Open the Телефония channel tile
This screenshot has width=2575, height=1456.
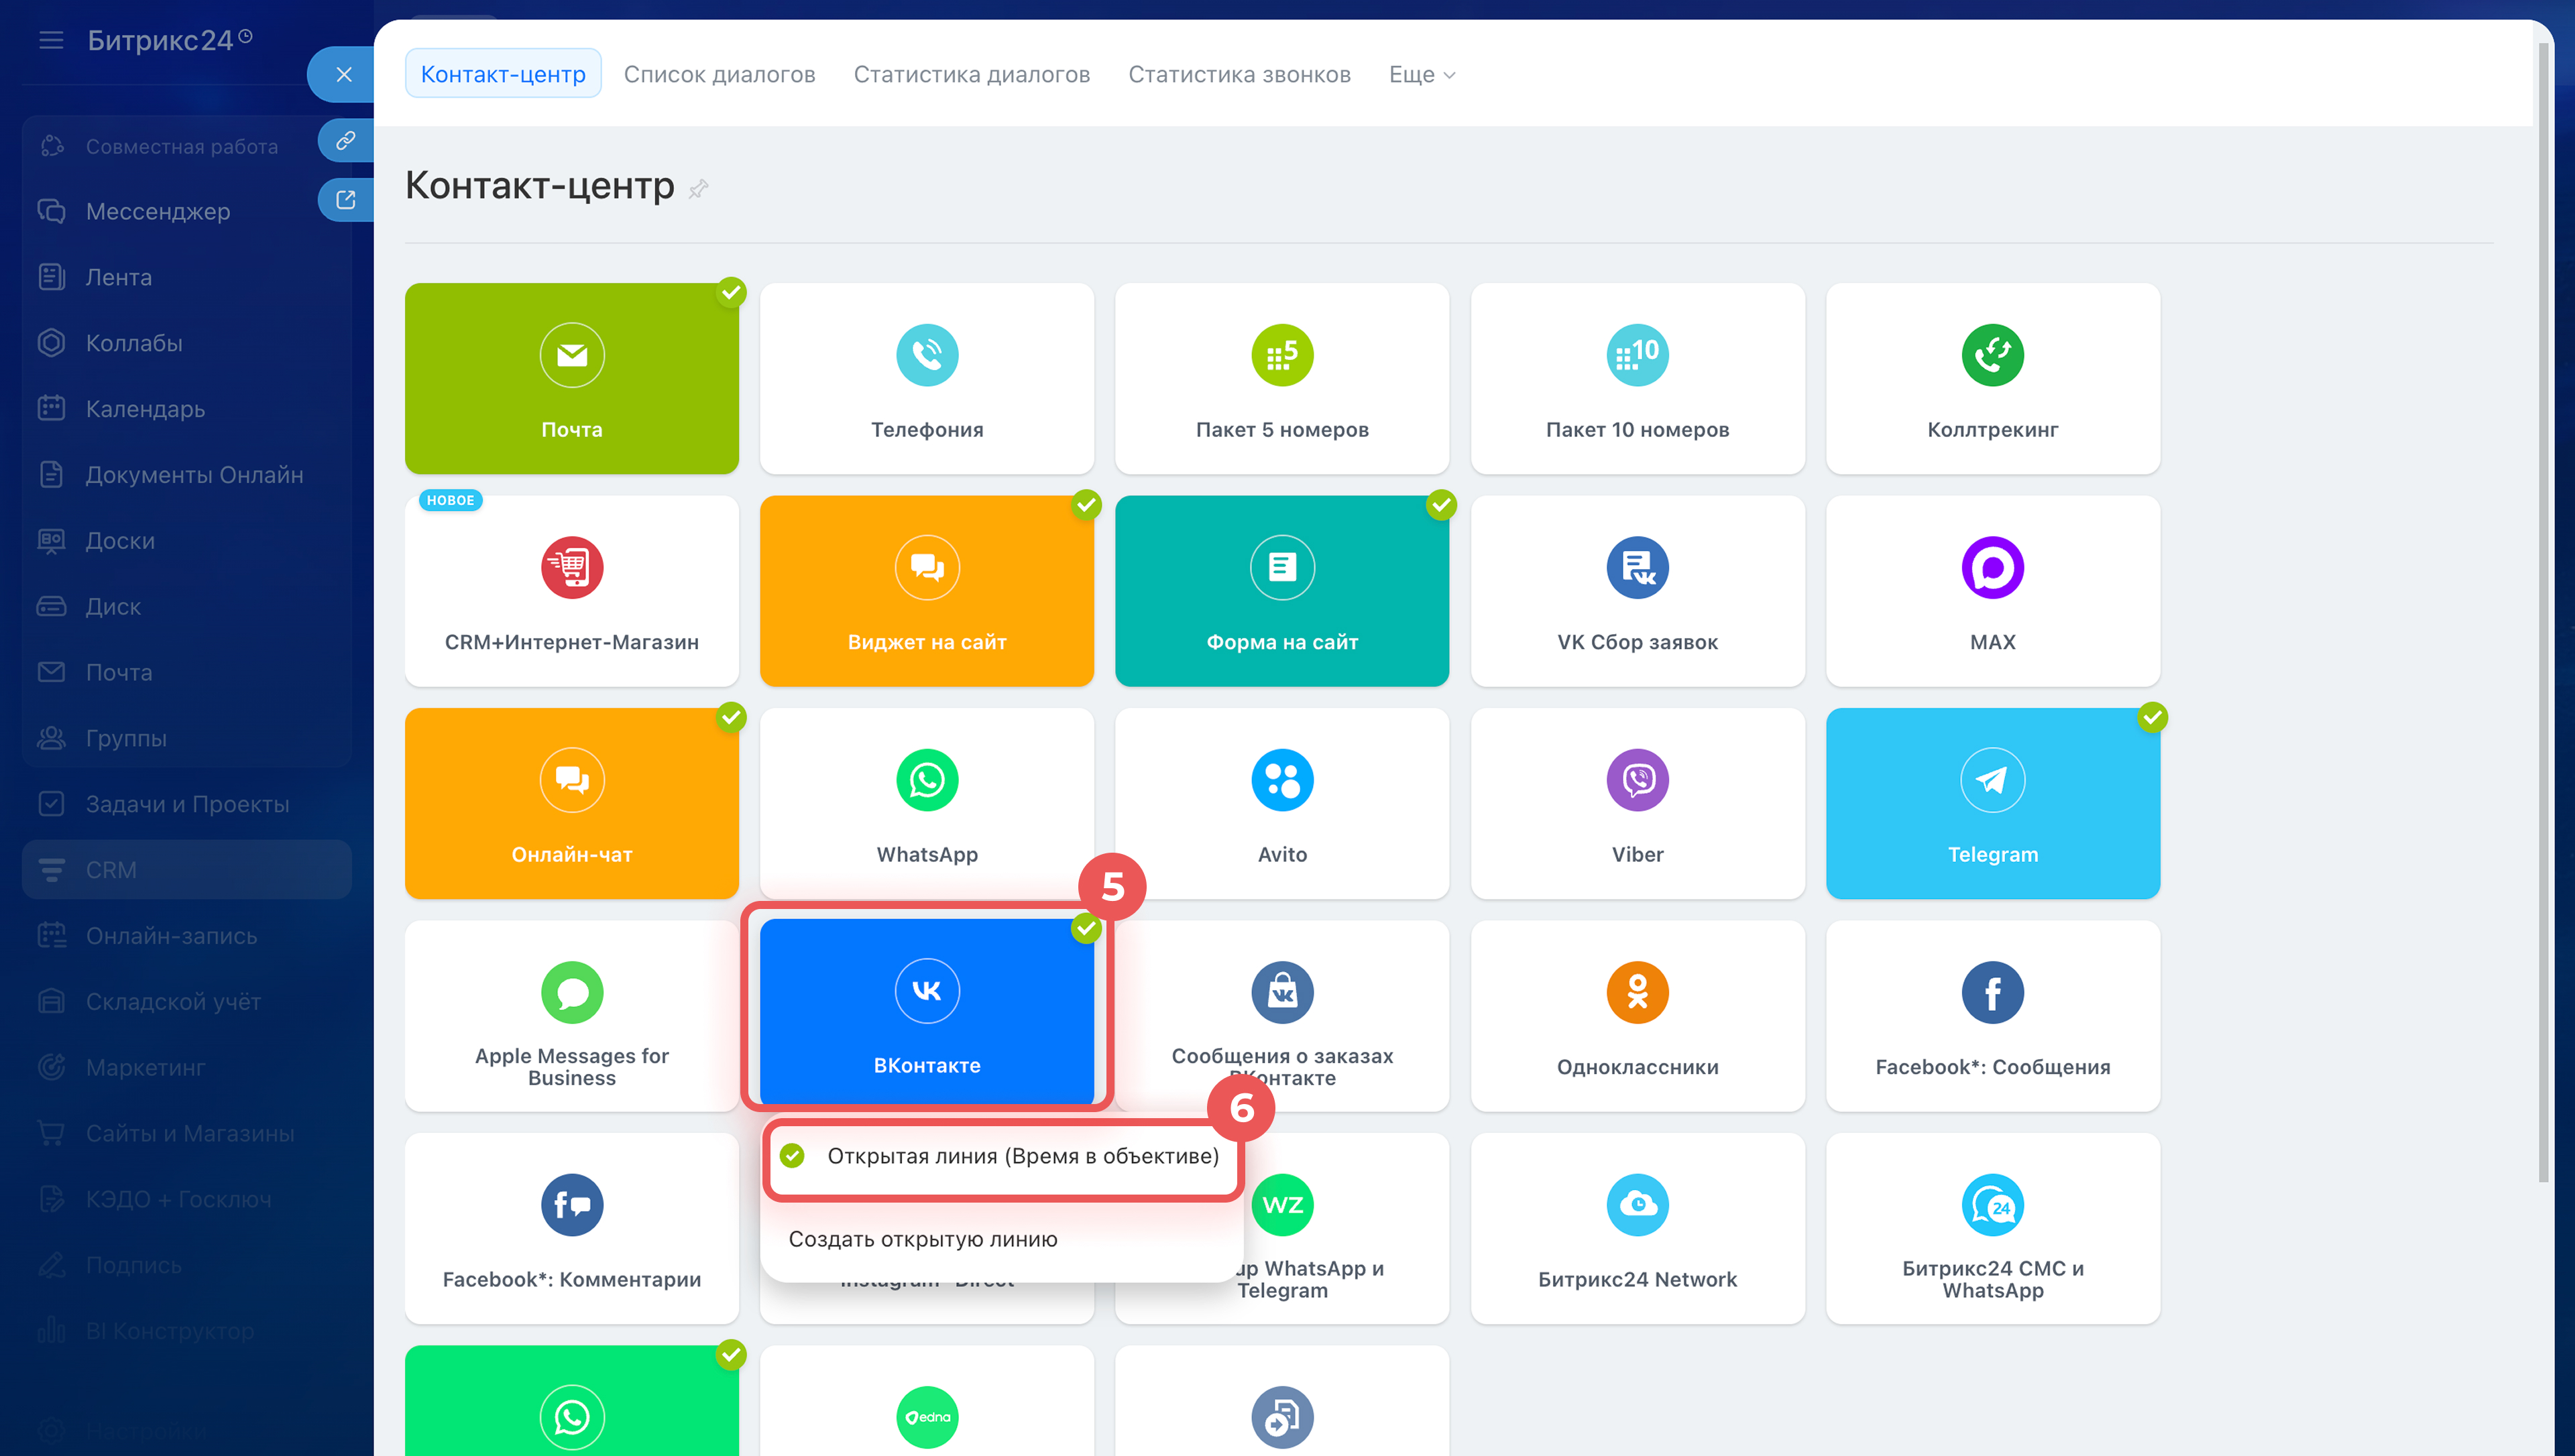tap(926, 378)
